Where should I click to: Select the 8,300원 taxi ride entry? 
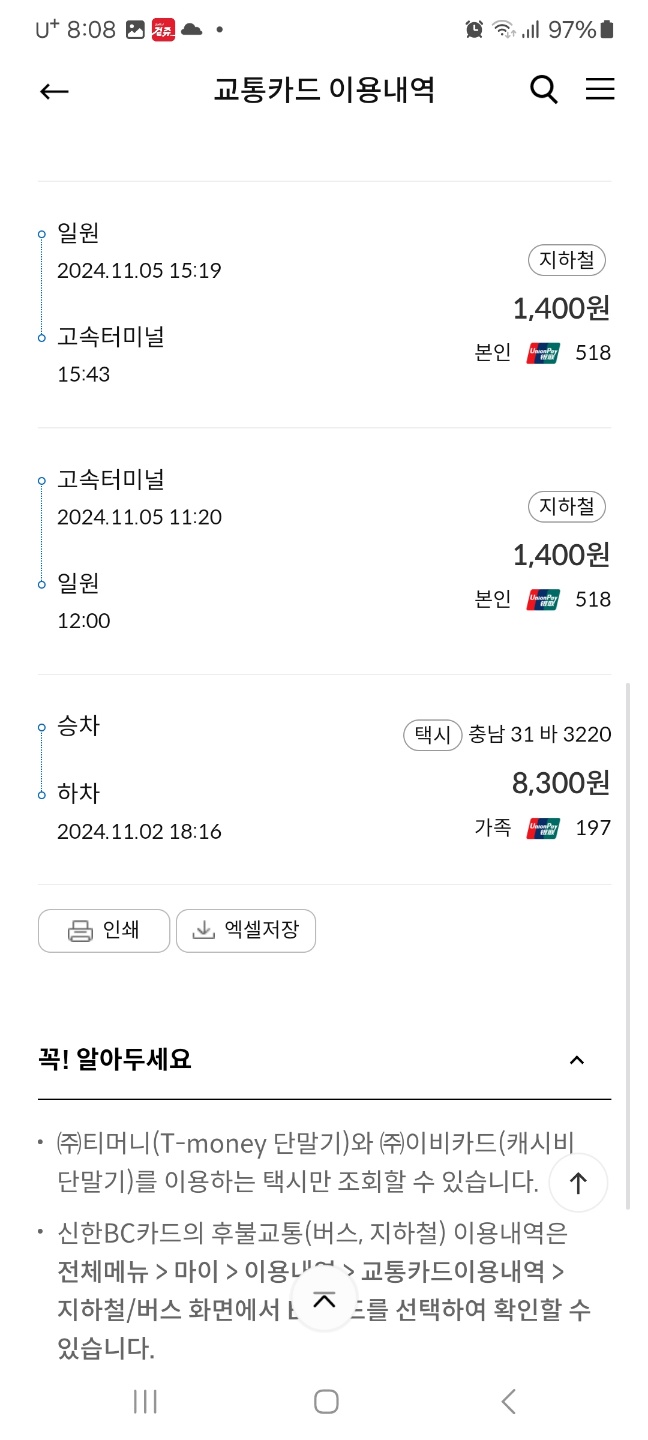coord(324,780)
